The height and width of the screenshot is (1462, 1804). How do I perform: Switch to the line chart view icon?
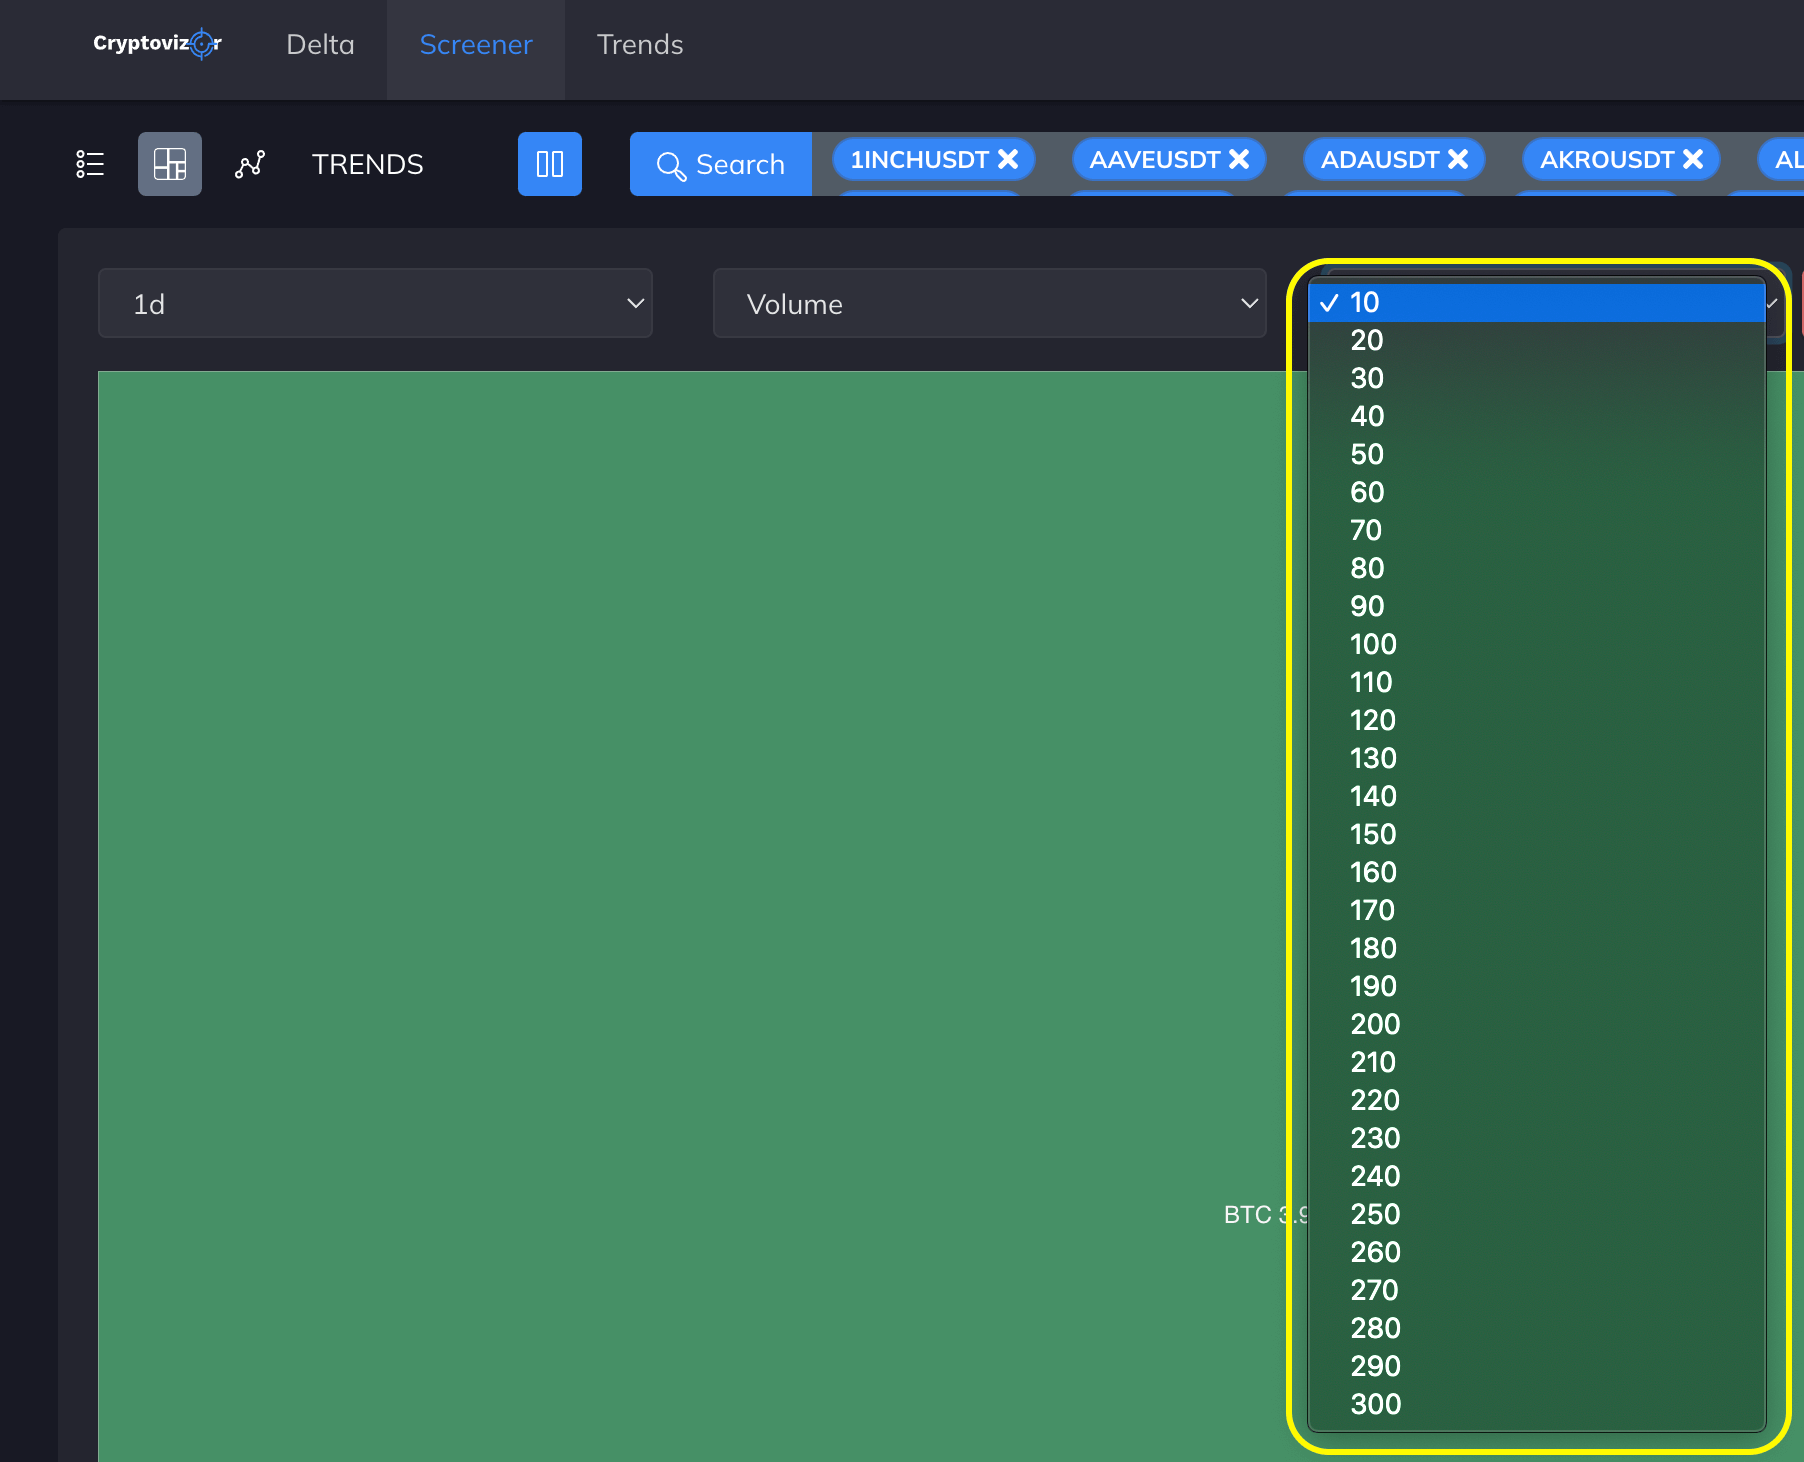click(250, 164)
